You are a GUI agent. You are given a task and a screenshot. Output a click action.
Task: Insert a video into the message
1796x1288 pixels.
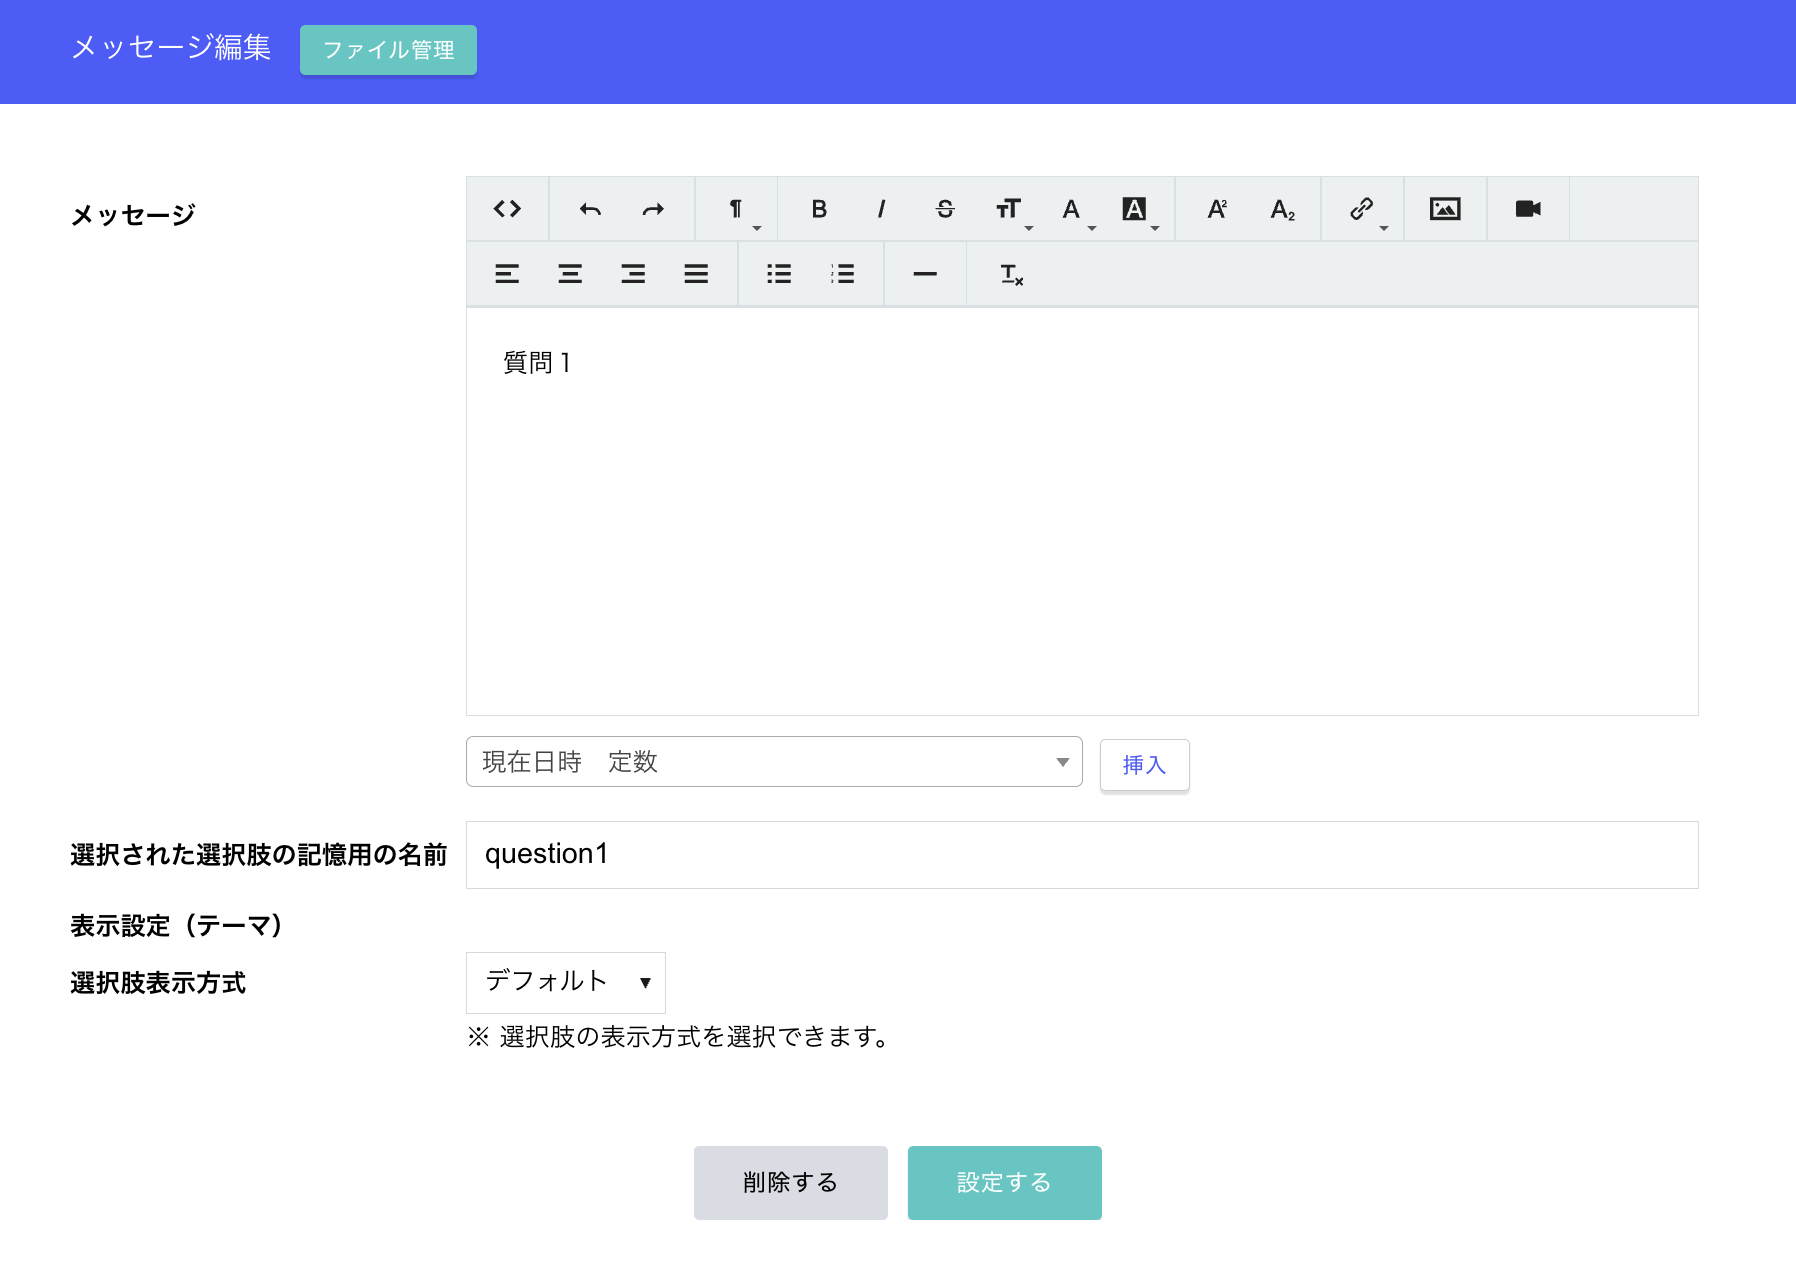(x=1528, y=209)
